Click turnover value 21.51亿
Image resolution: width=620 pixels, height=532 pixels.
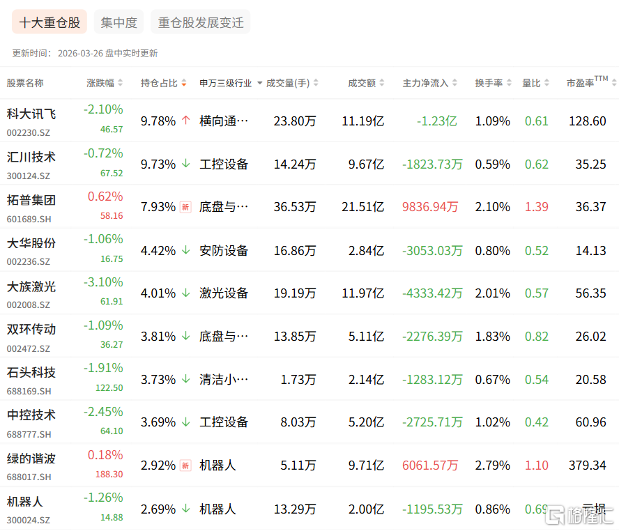click(363, 206)
